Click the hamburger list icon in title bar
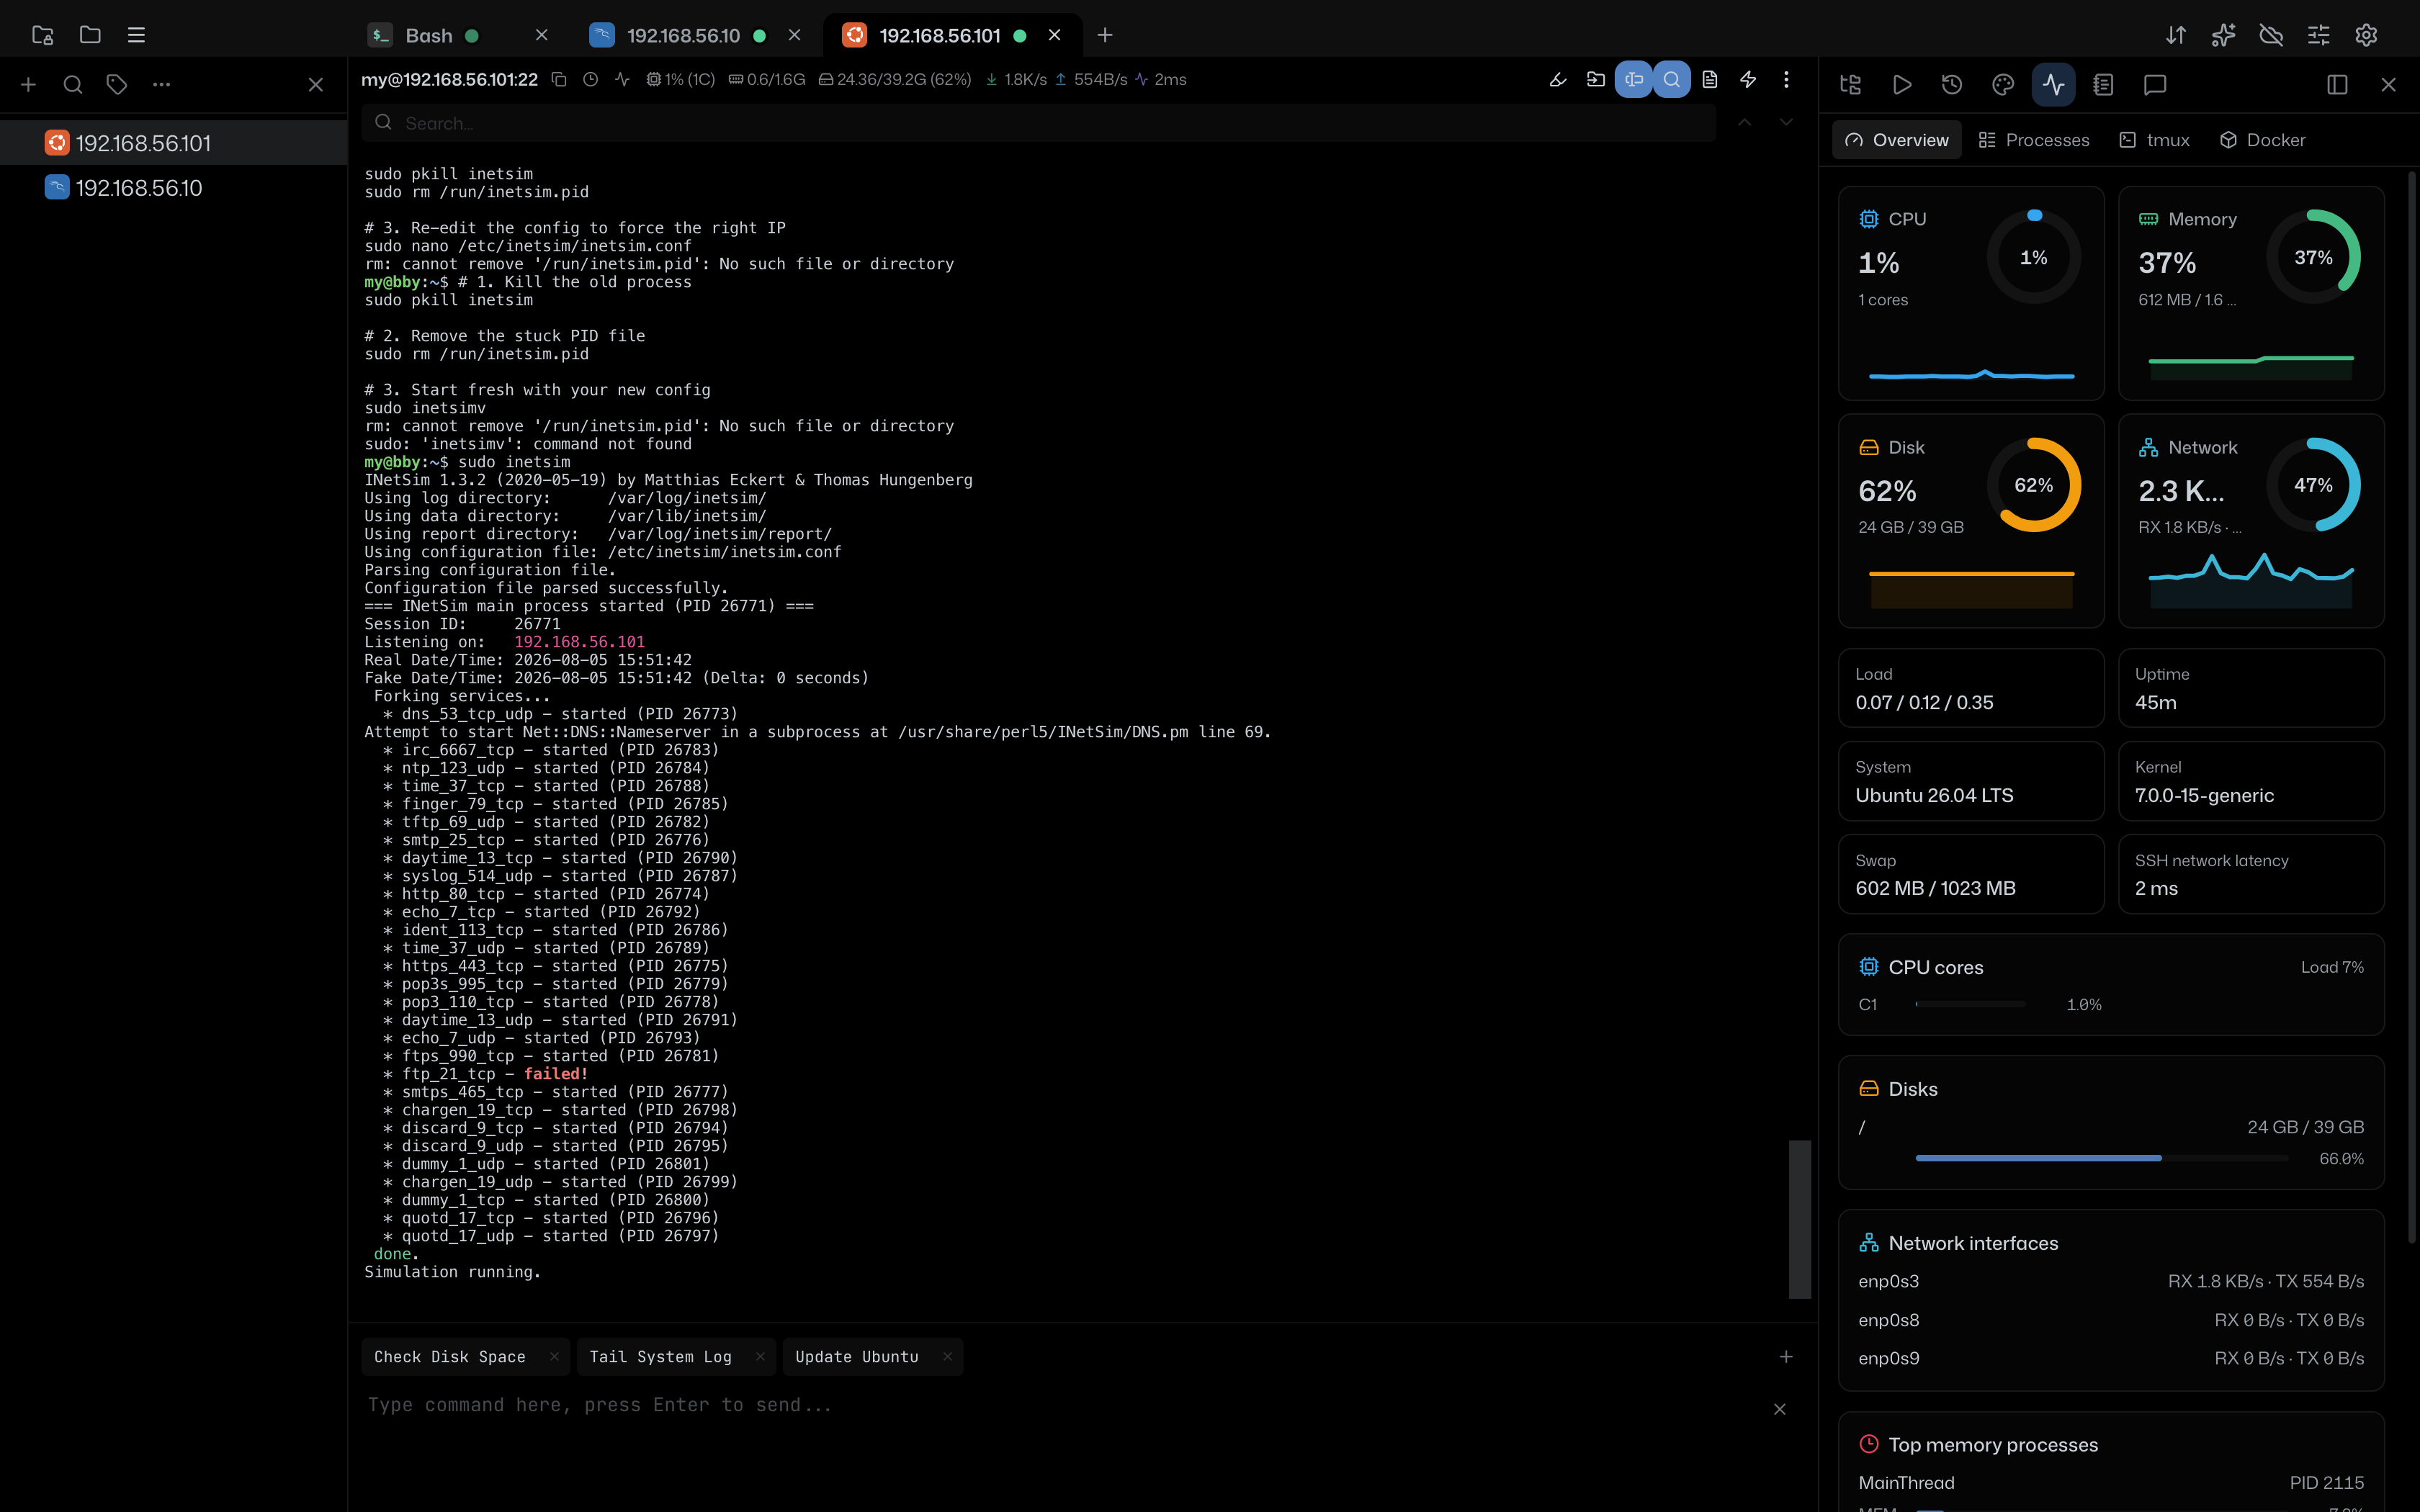The height and width of the screenshot is (1512, 2420). [137, 35]
